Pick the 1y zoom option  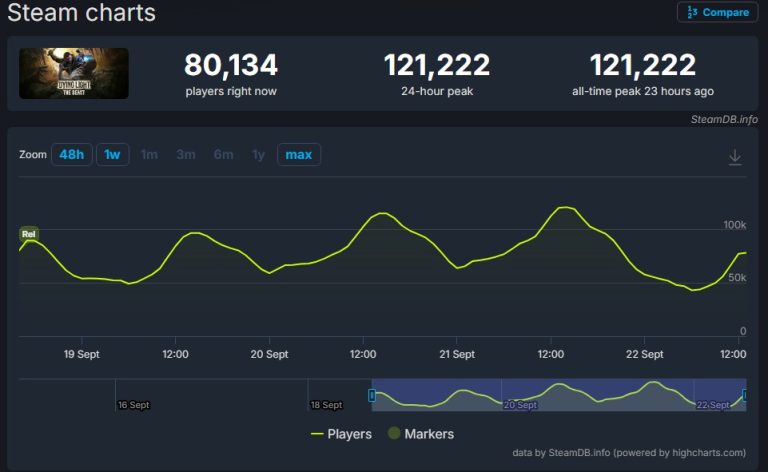pos(258,155)
